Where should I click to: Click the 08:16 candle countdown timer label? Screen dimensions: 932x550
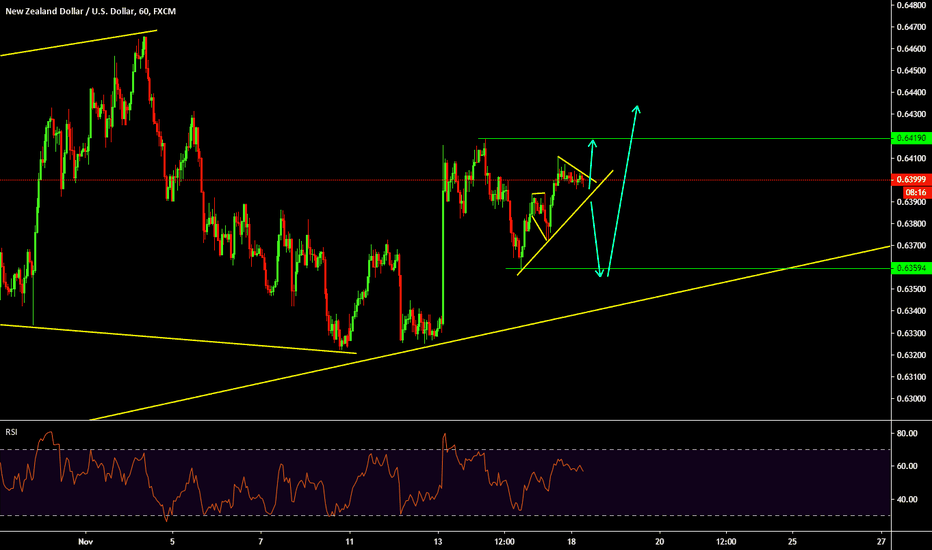tap(910, 191)
